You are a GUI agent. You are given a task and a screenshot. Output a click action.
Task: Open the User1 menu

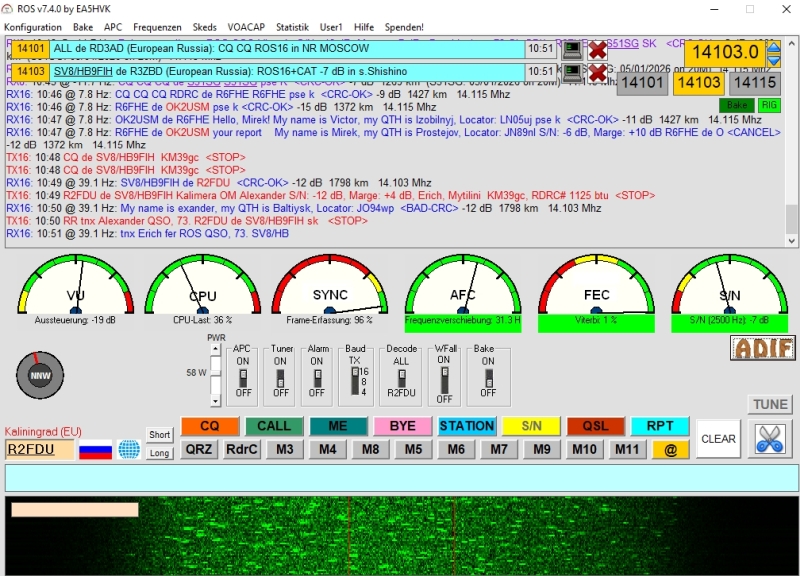tap(331, 28)
